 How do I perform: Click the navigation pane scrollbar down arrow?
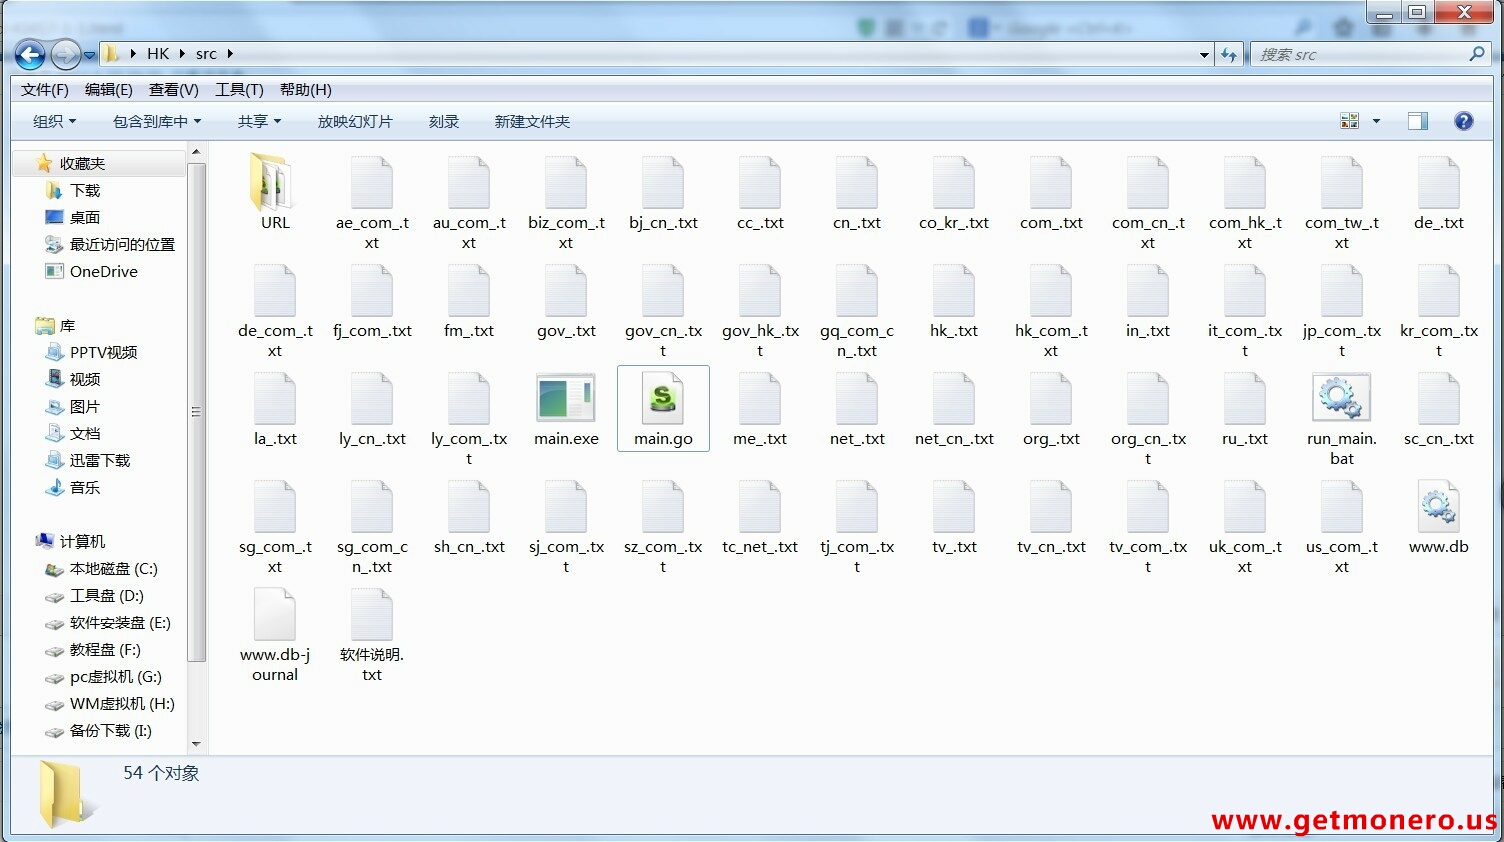tap(196, 744)
